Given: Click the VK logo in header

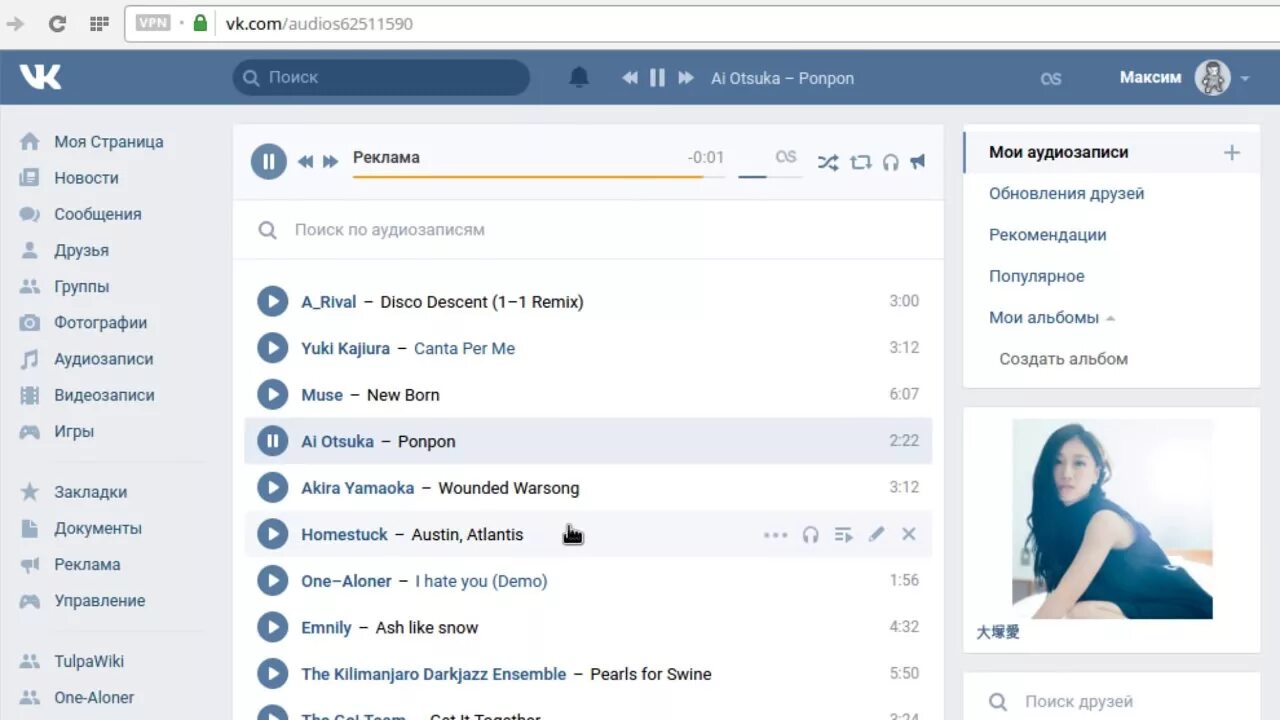Looking at the screenshot, I should (x=41, y=77).
